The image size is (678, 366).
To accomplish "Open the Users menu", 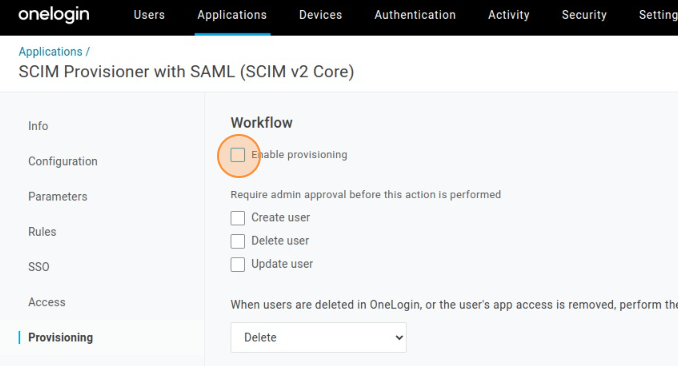I will [149, 15].
